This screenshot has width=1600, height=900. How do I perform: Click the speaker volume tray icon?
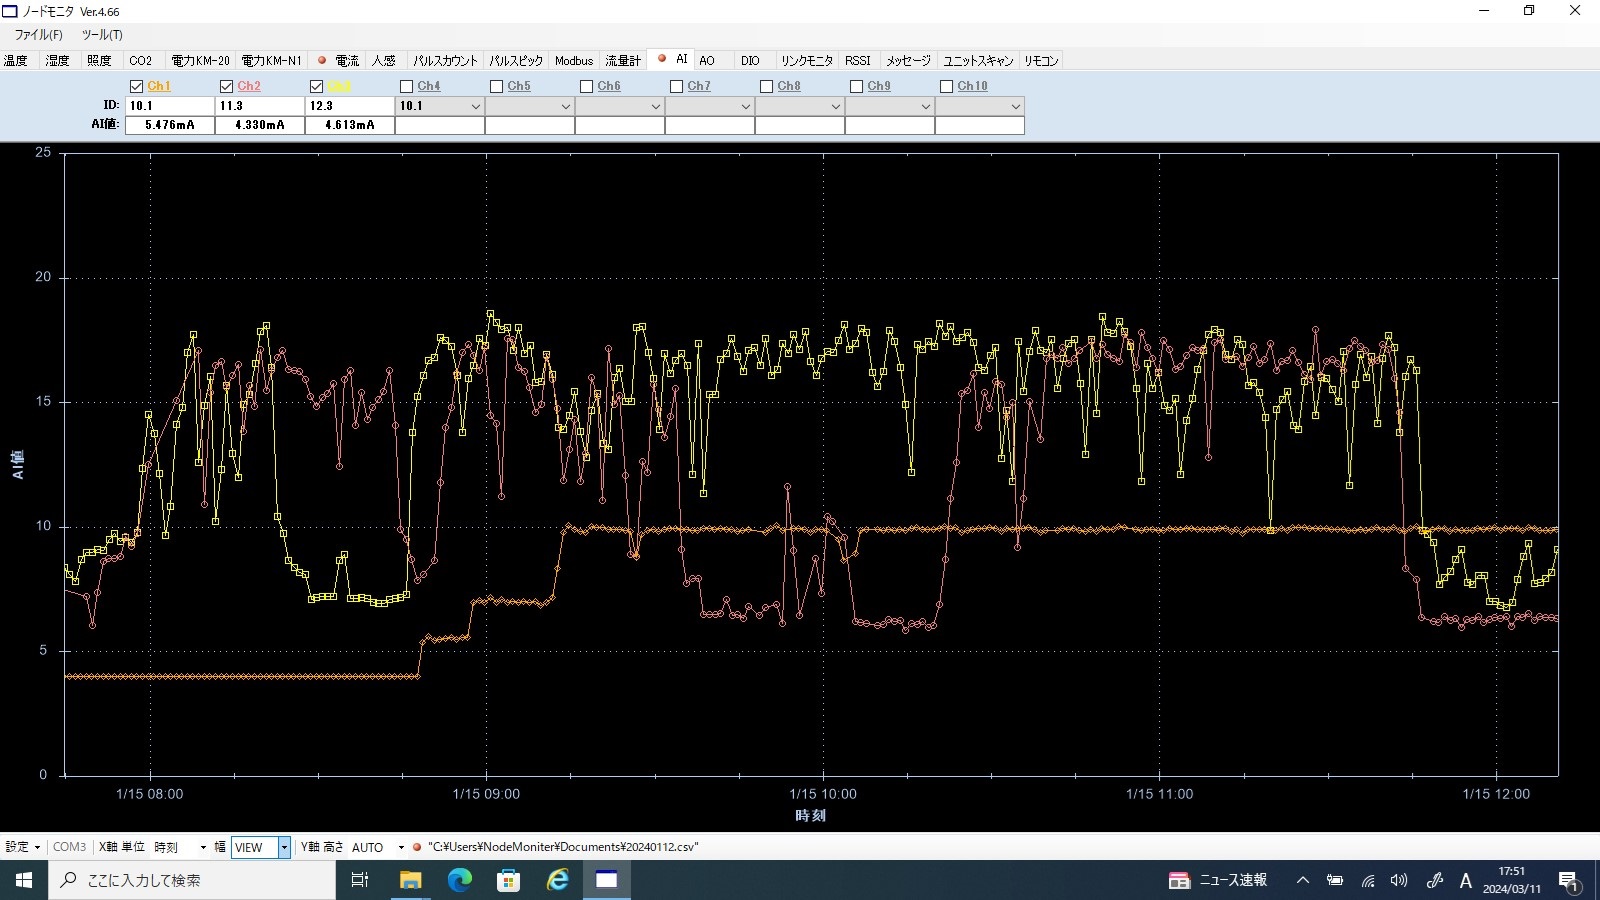pos(1399,880)
